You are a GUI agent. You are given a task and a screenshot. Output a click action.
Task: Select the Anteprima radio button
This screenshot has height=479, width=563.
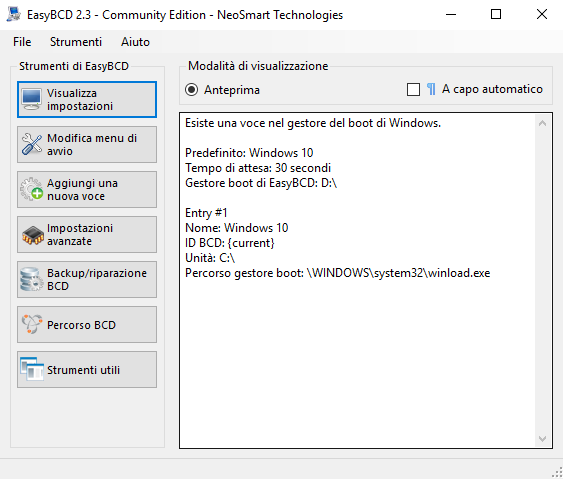coord(192,89)
